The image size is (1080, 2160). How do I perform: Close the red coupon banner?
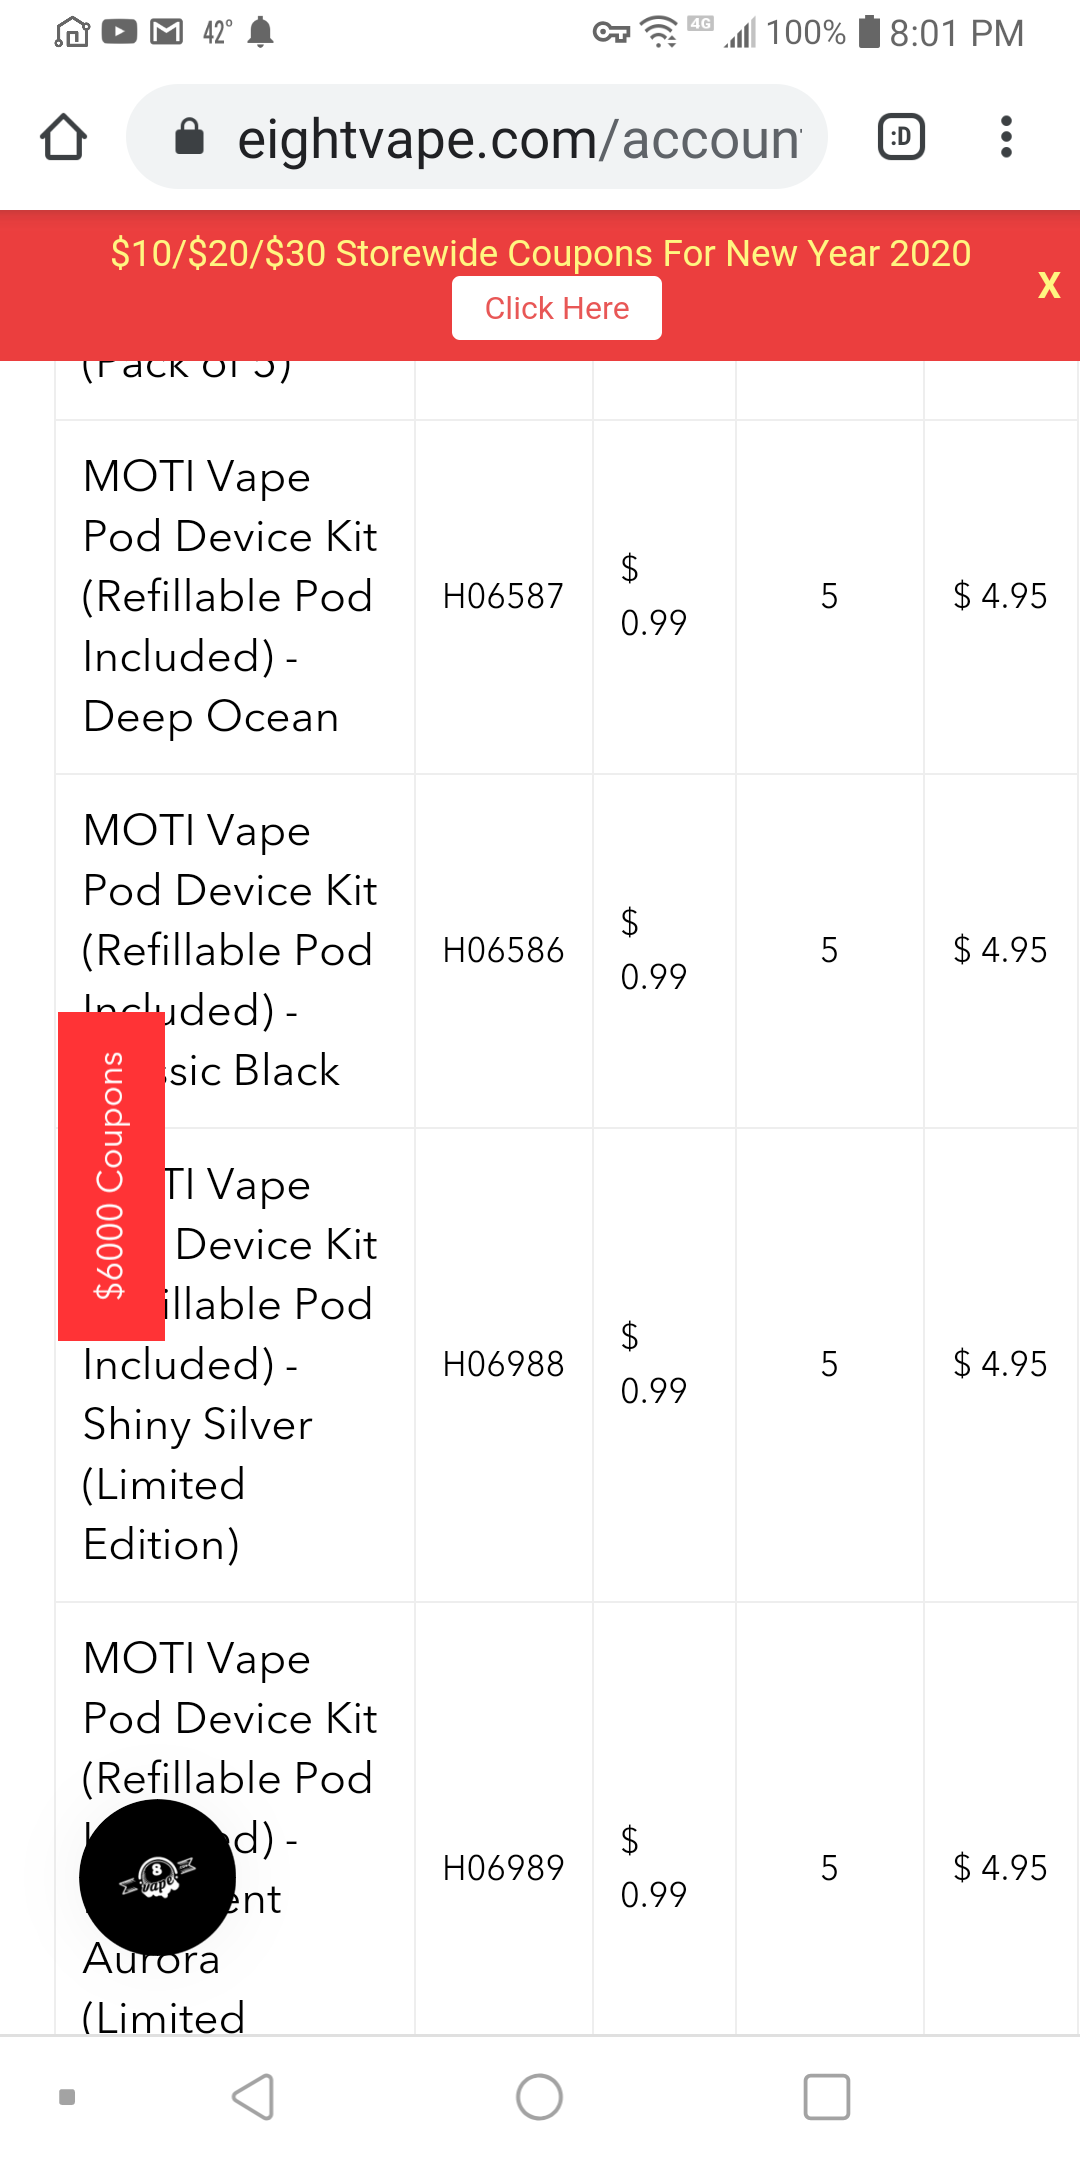pos(1048,285)
